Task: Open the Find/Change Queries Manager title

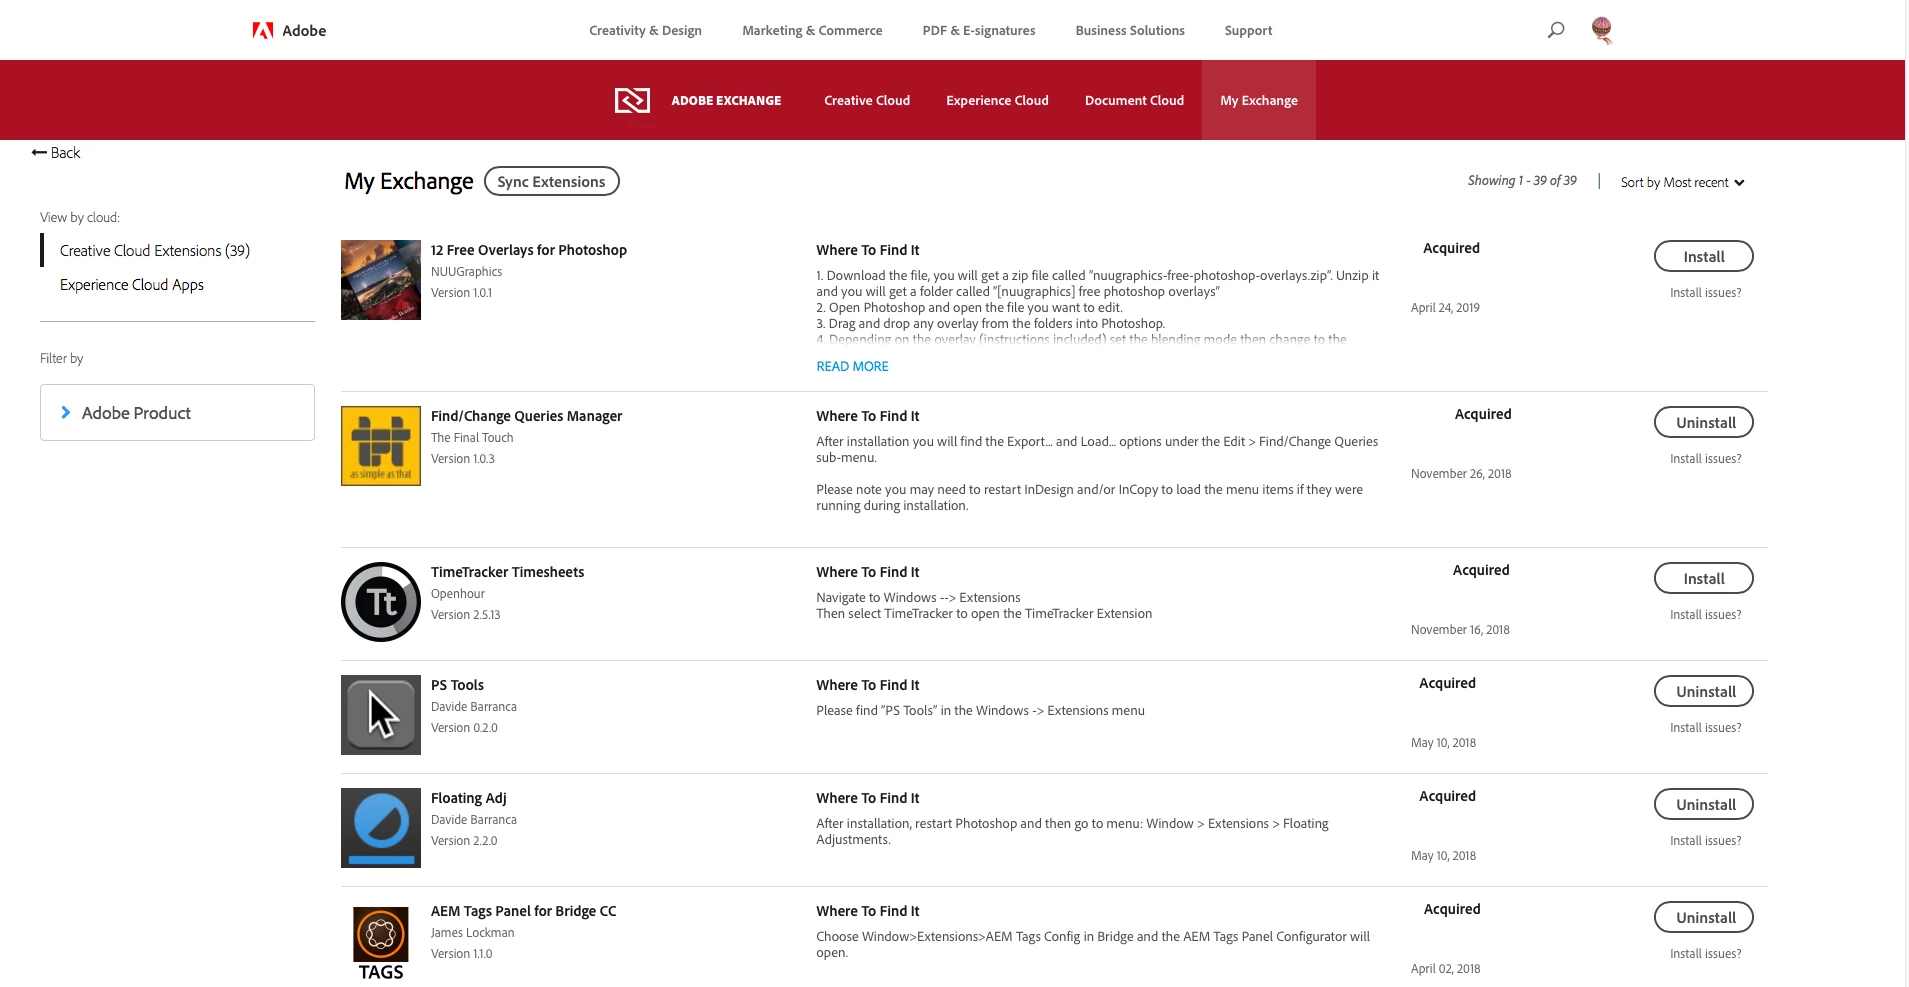Action: (x=526, y=417)
